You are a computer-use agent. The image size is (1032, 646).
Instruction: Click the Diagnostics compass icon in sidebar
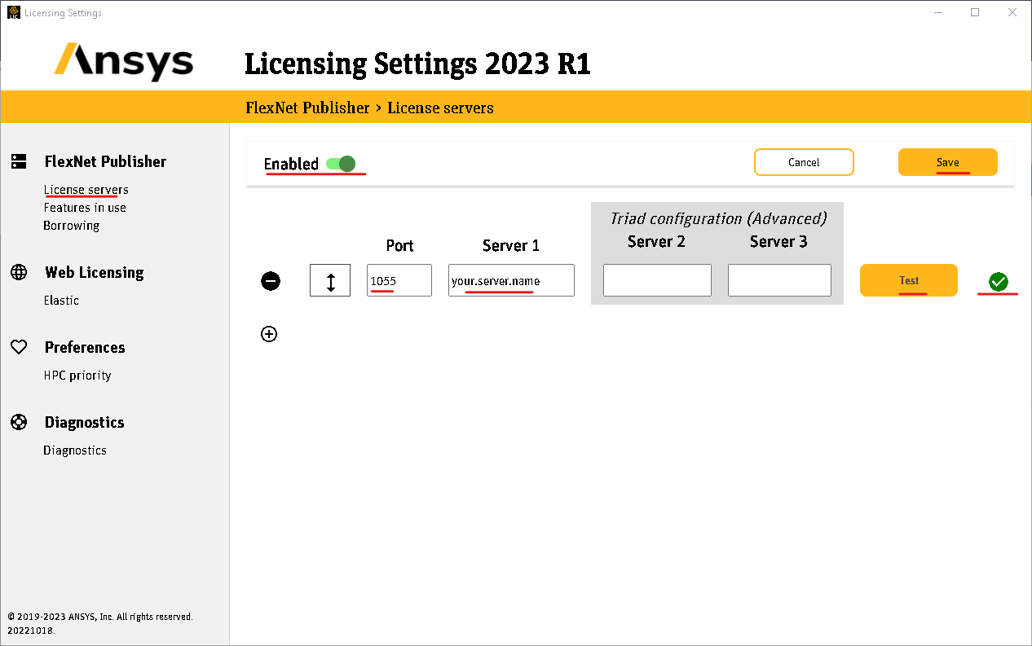coord(20,422)
